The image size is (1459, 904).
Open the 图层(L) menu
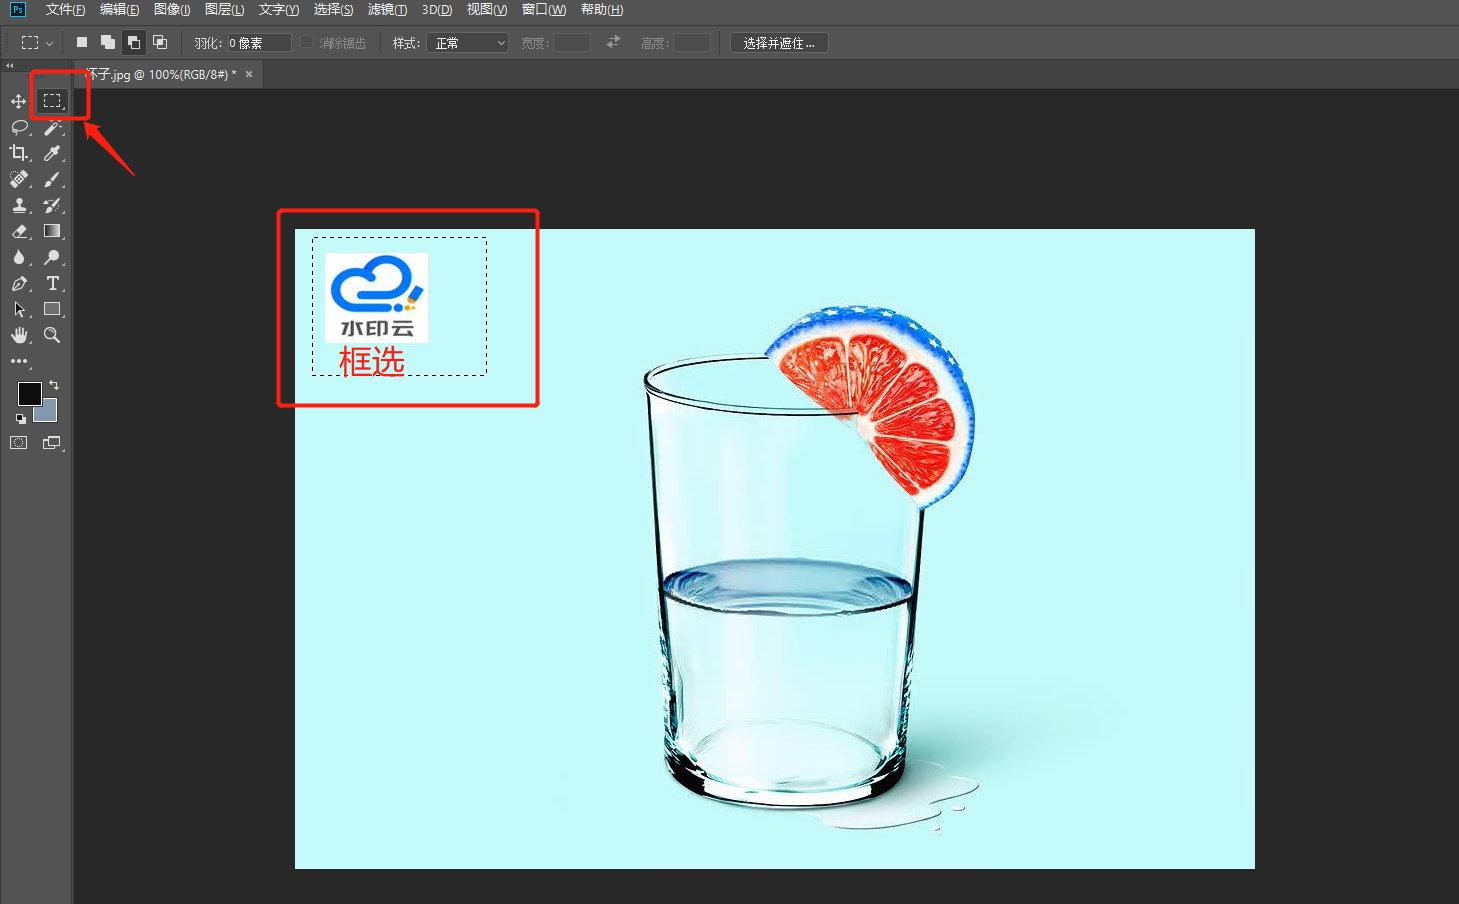click(x=224, y=10)
